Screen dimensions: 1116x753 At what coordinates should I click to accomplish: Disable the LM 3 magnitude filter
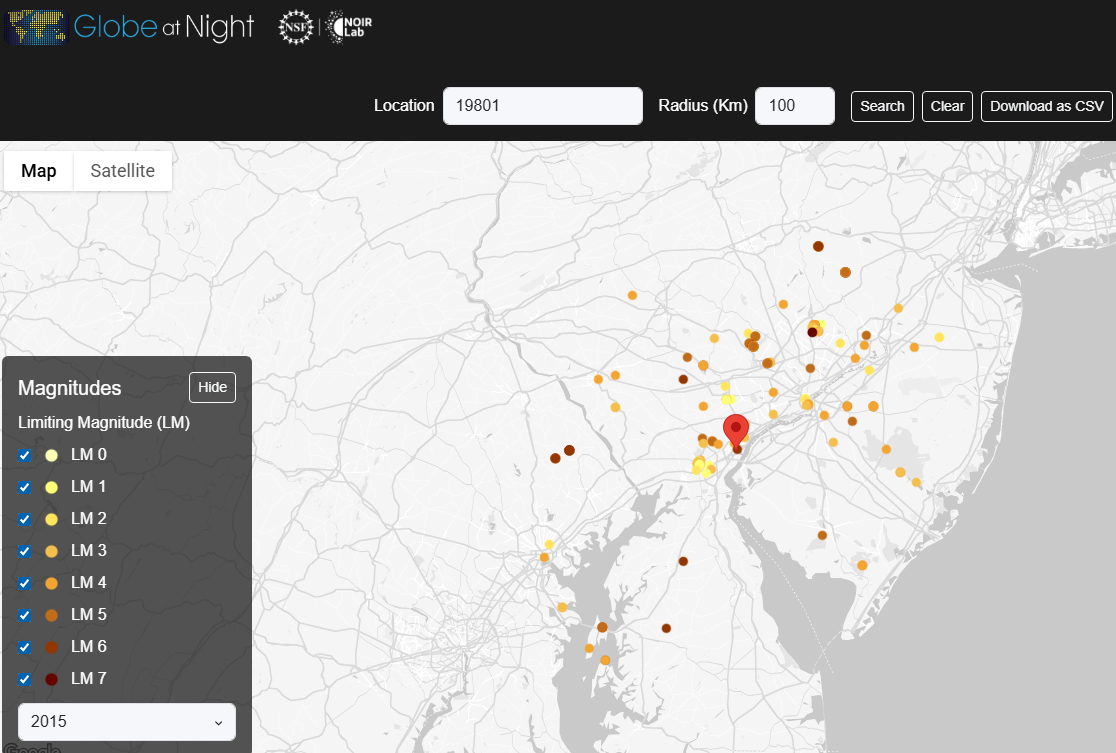(x=25, y=552)
